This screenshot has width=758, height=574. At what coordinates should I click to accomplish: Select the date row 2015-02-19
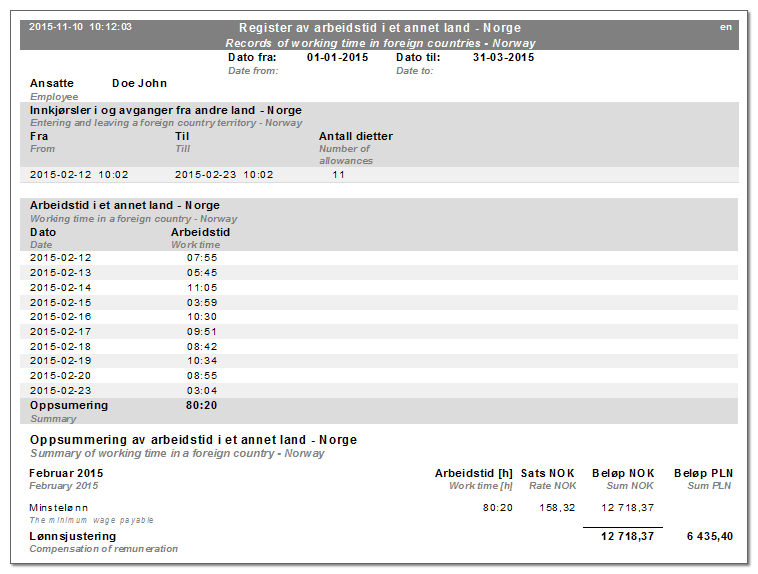[x=60, y=361]
